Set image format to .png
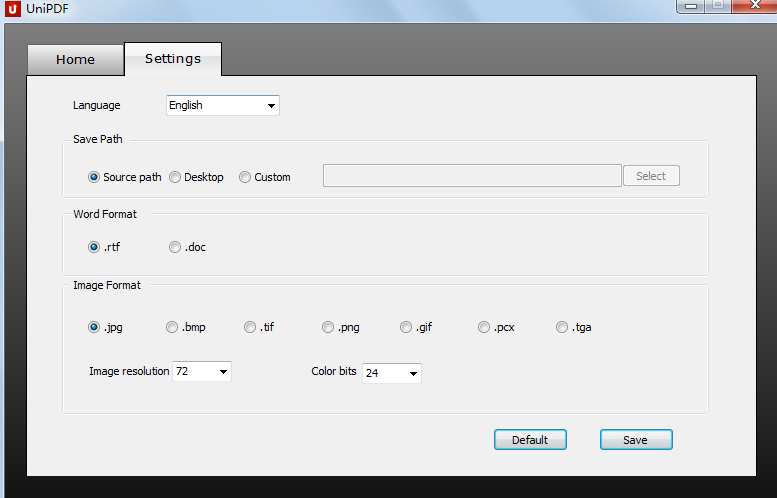Viewport: 777px width, 498px height. (329, 327)
